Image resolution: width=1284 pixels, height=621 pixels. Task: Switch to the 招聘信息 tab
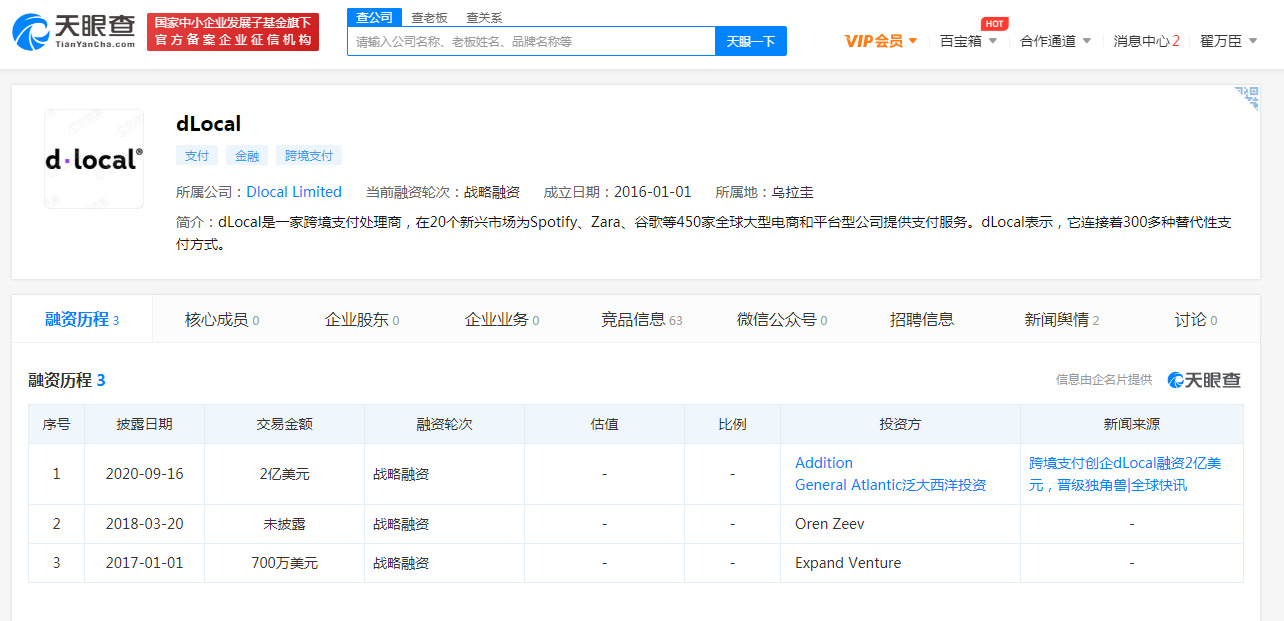click(x=922, y=319)
